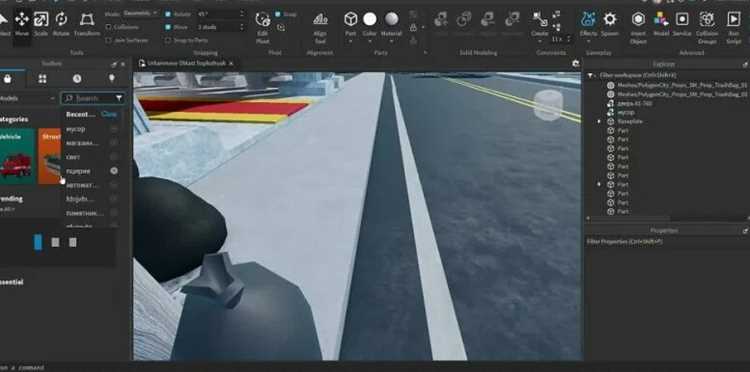Click the Spawn gear icon
Viewport: 750px width, 372px height.
(x=610, y=20)
